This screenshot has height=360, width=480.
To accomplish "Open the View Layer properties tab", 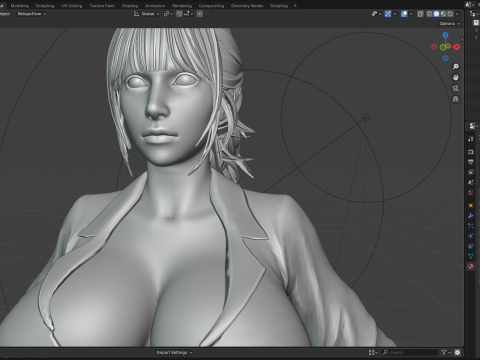I will (471, 172).
